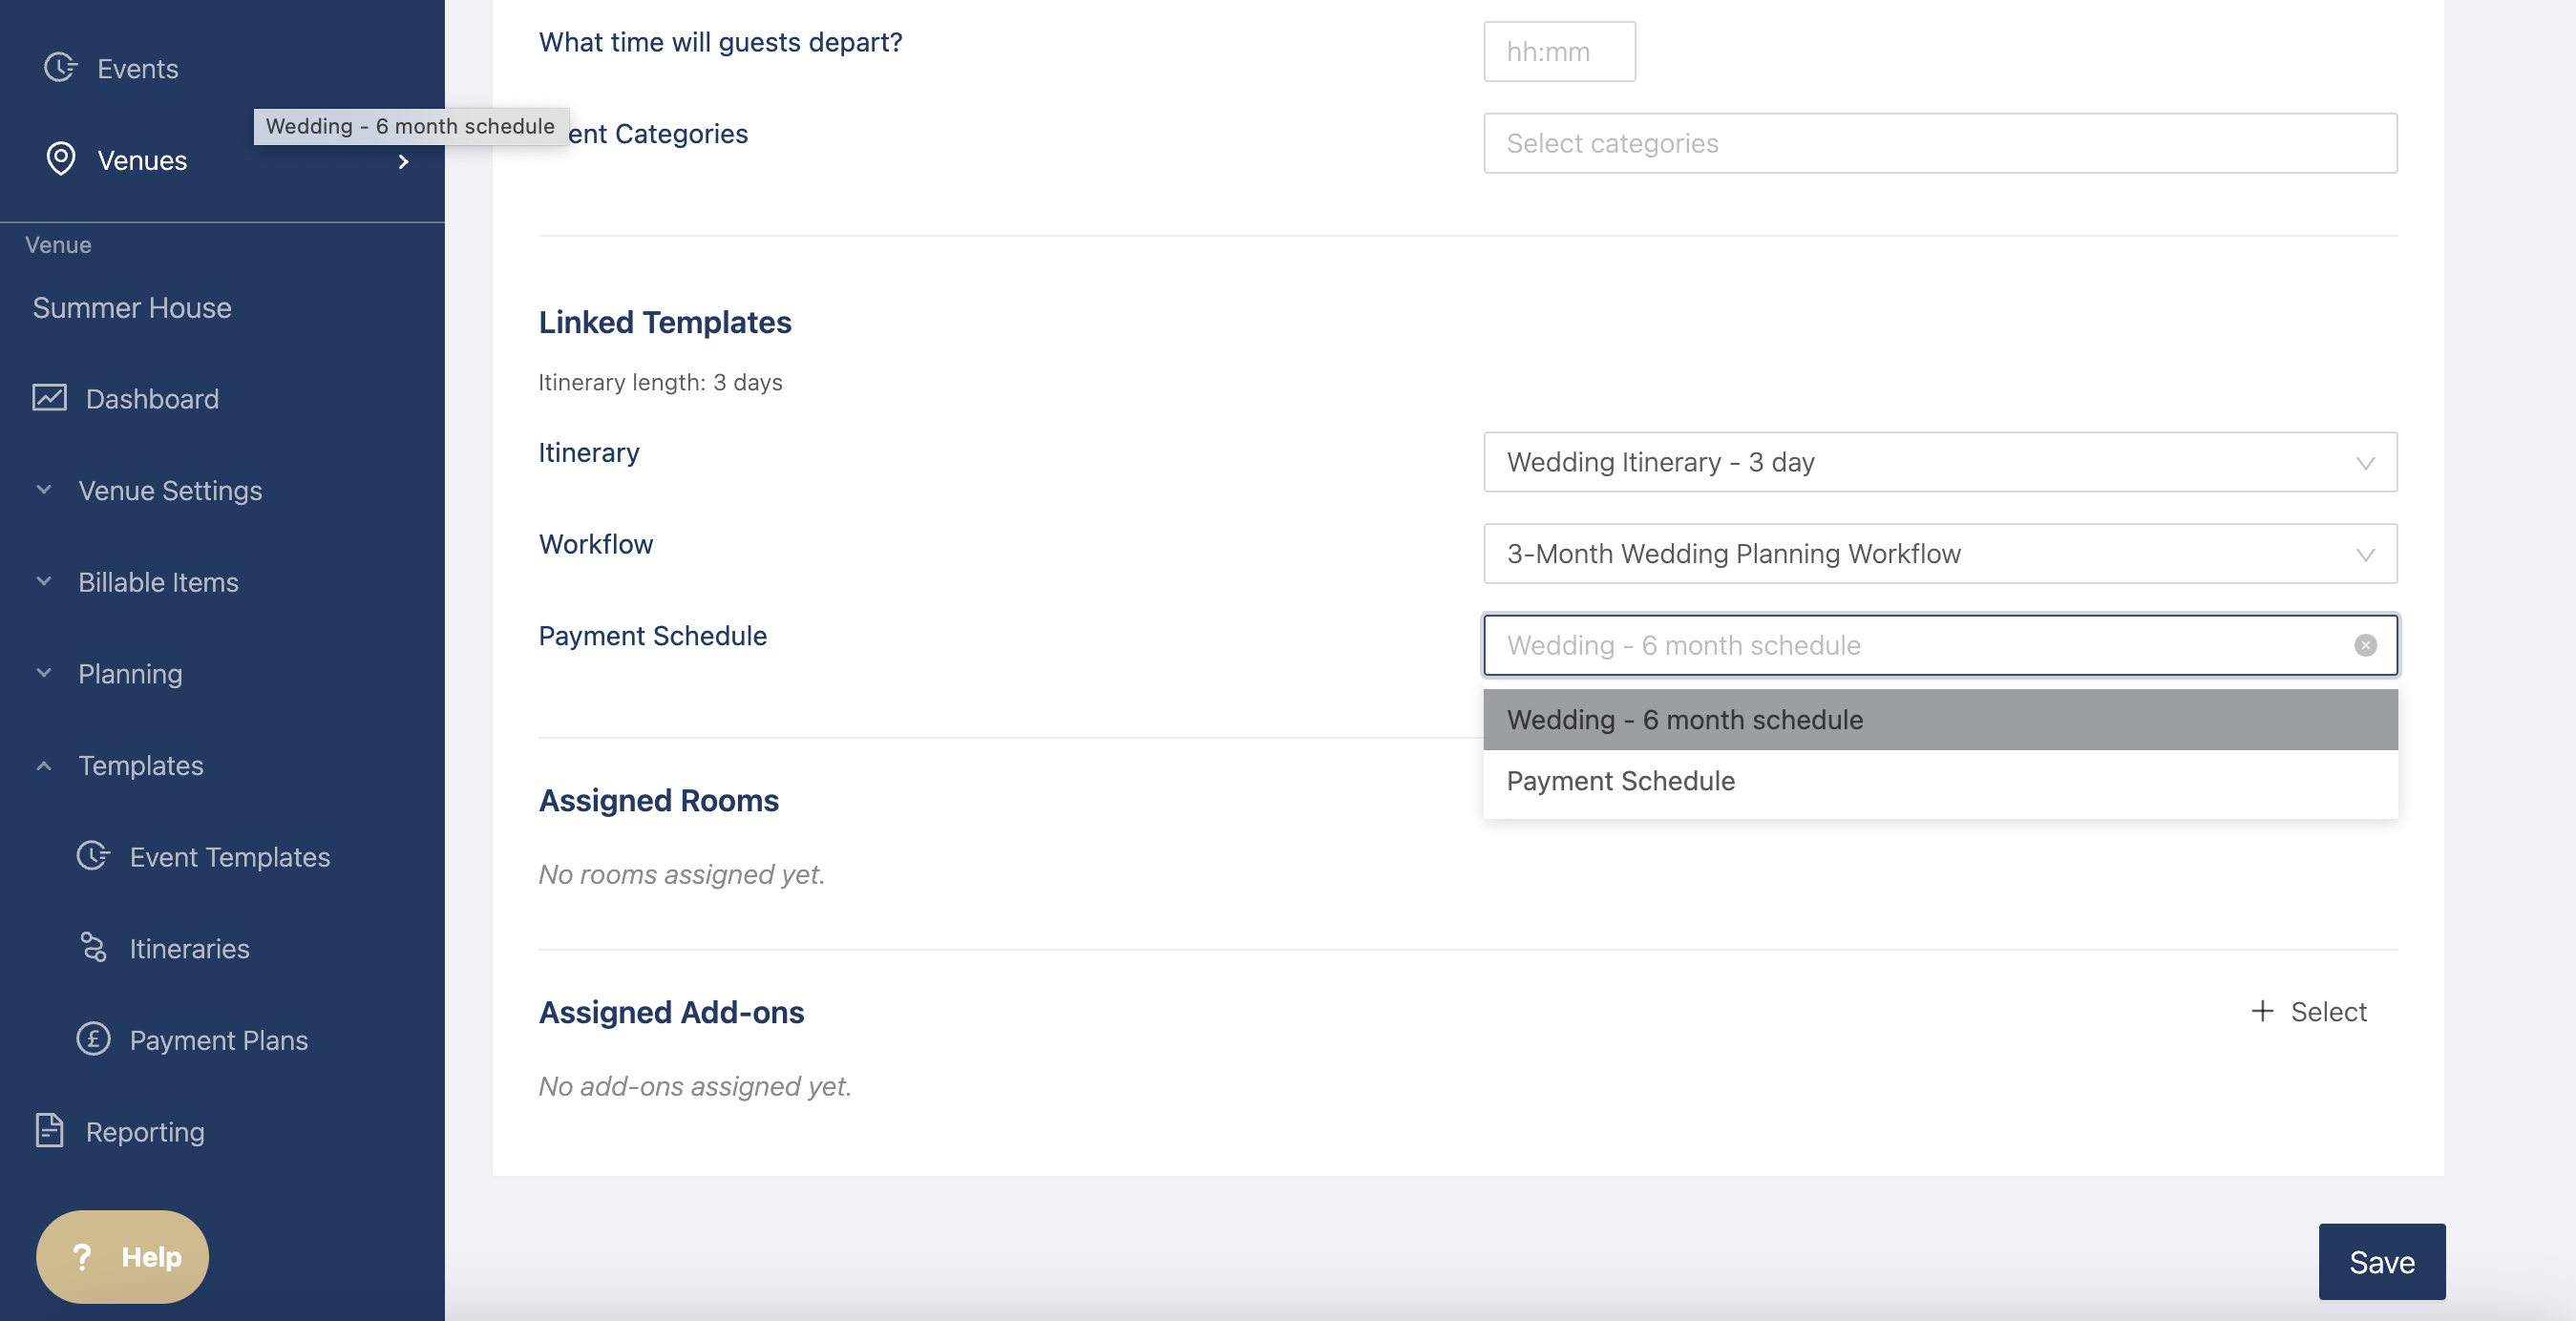Open the Itinerary template dropdown

[1939, 462]
